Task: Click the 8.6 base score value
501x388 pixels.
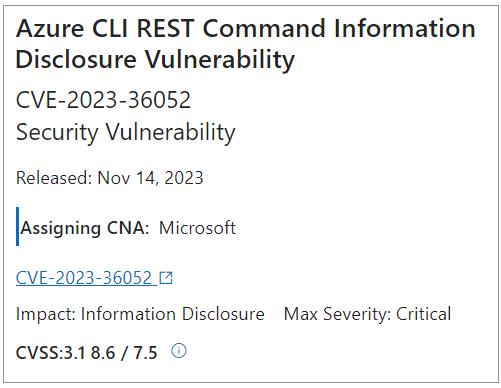Action: (103, 353)
